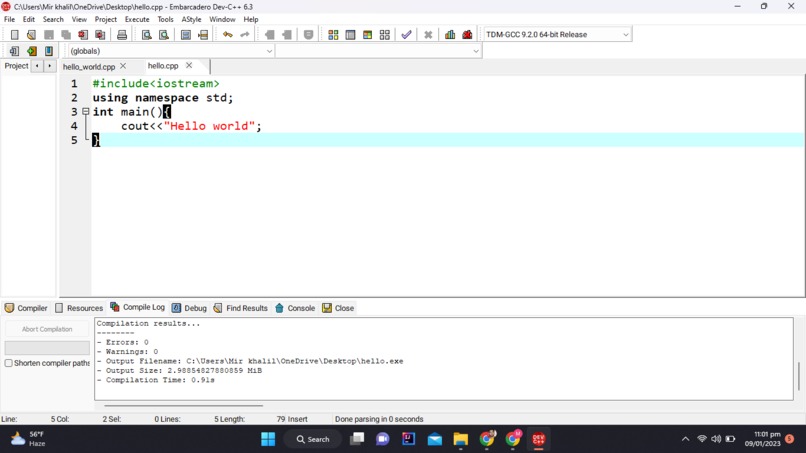Open the Execute menu
Viewport: 806px width, 453px height.
(137, 19)
